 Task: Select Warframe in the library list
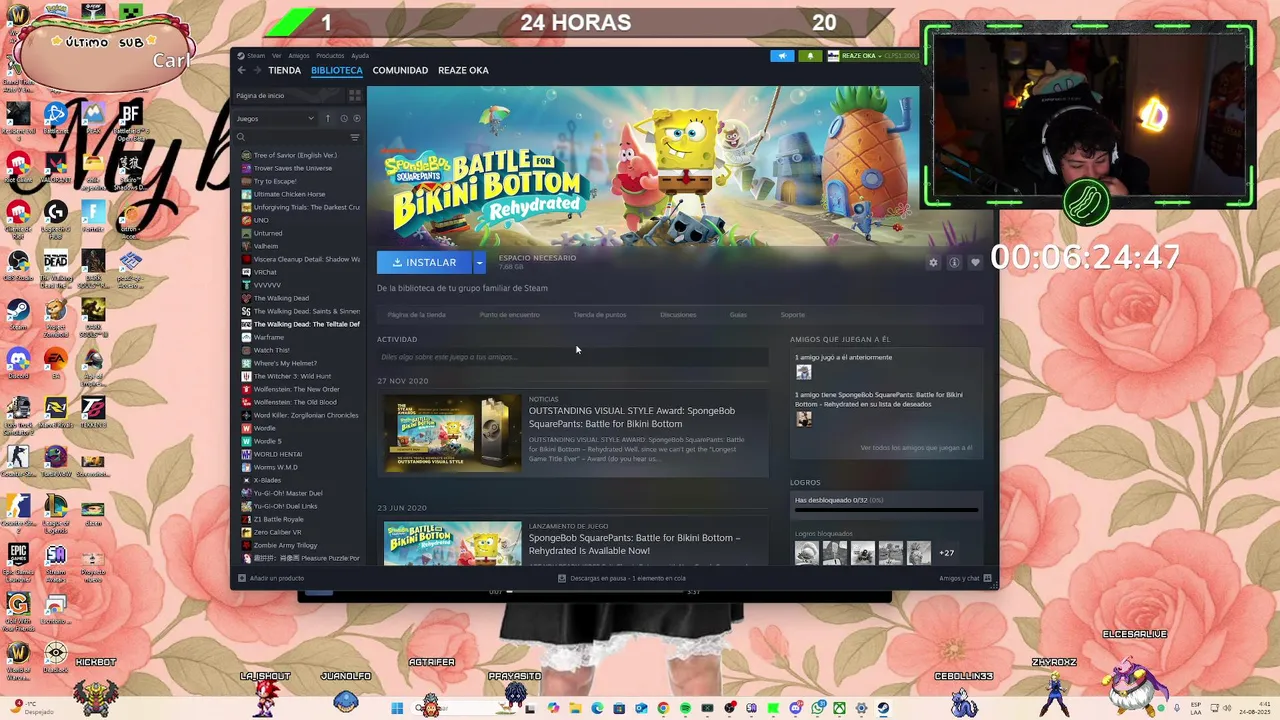tap(269, 337)
